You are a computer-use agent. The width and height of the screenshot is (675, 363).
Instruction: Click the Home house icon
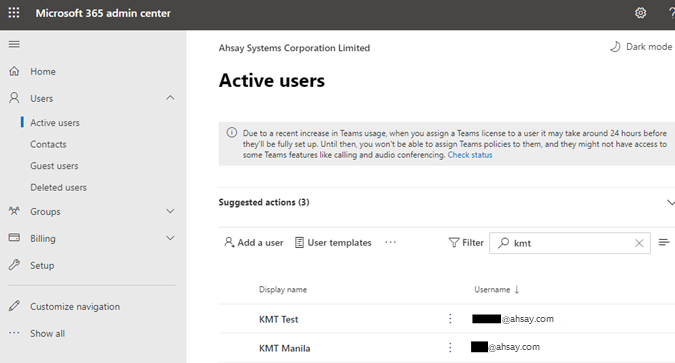coord(14,71)
